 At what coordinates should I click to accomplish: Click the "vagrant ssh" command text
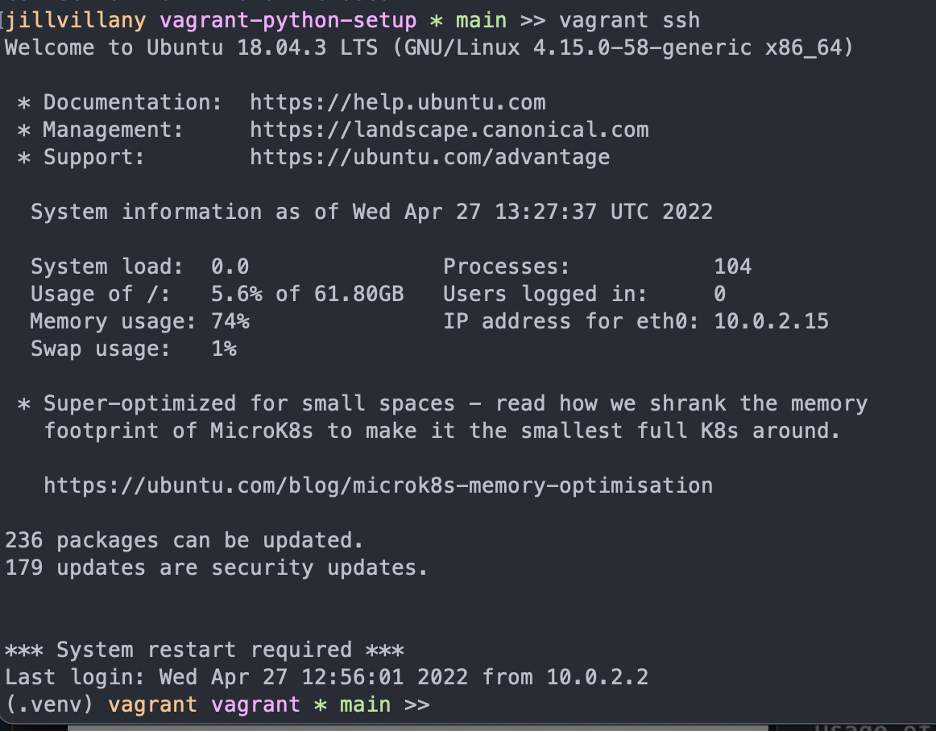[629, 20]
